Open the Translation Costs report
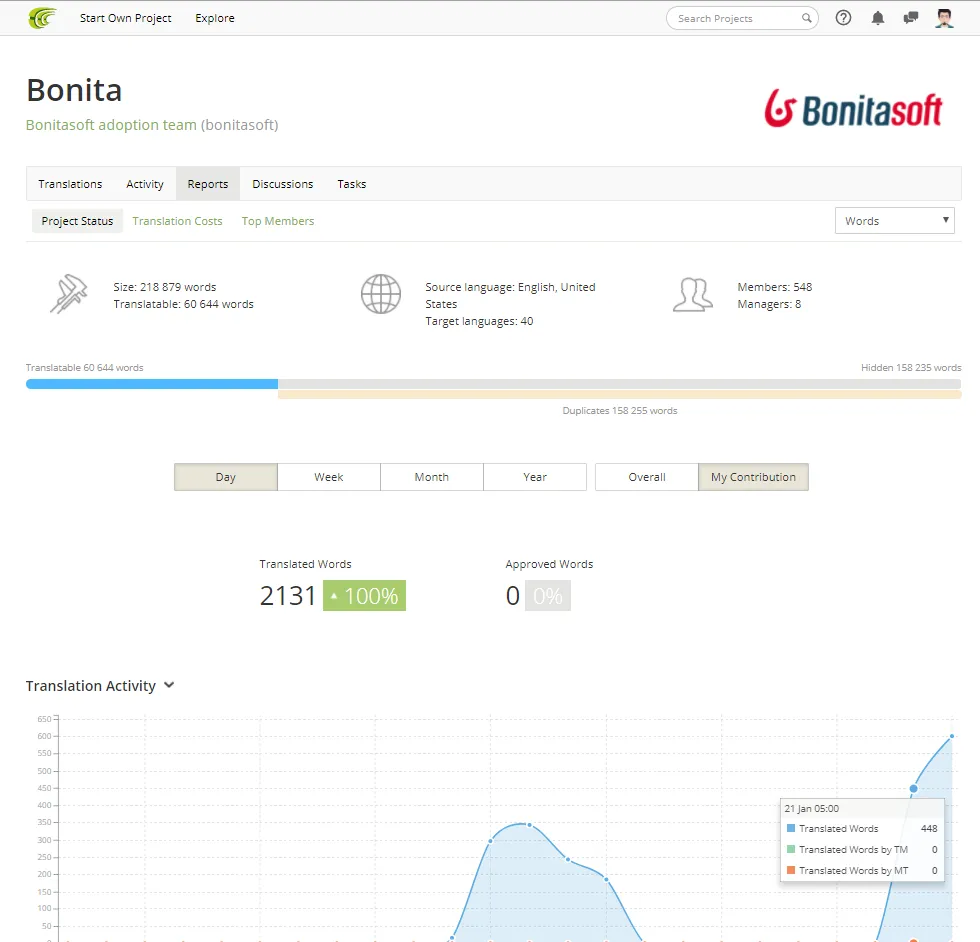 [177, 221]
